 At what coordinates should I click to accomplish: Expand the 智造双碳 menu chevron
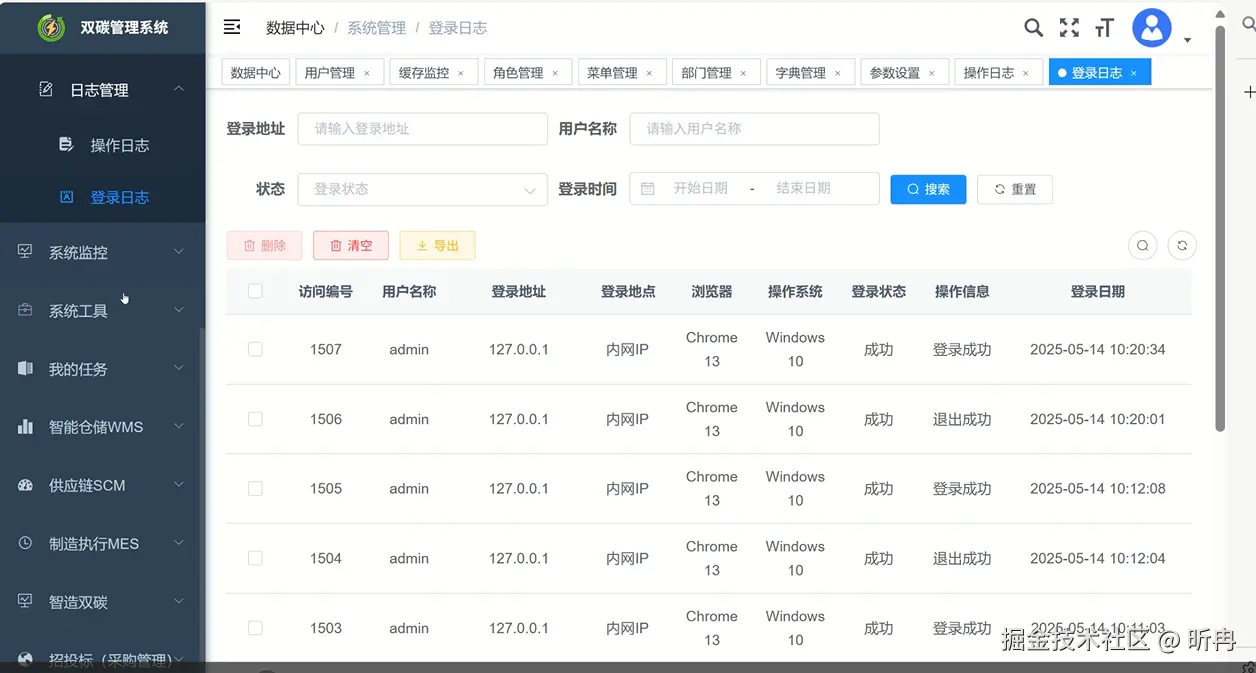[x=179, y=601]
